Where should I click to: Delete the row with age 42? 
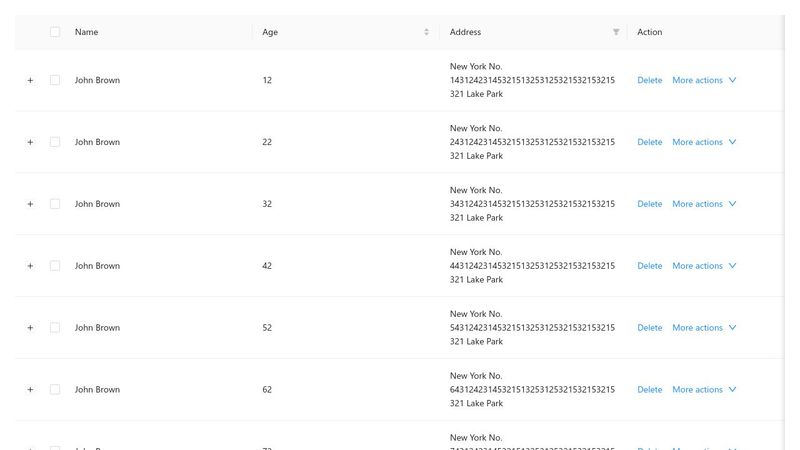click(649, 266)
